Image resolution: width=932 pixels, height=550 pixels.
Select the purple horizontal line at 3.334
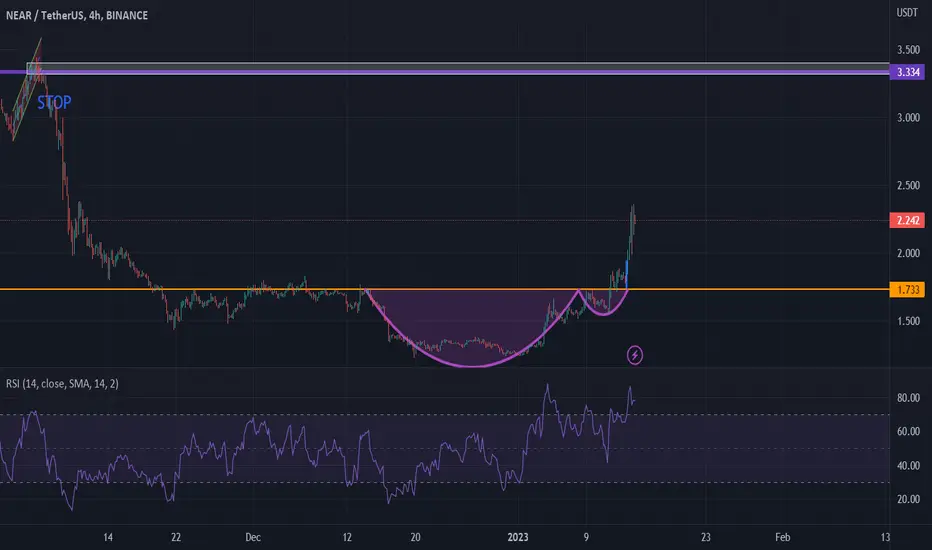click(x=445, y=72)
